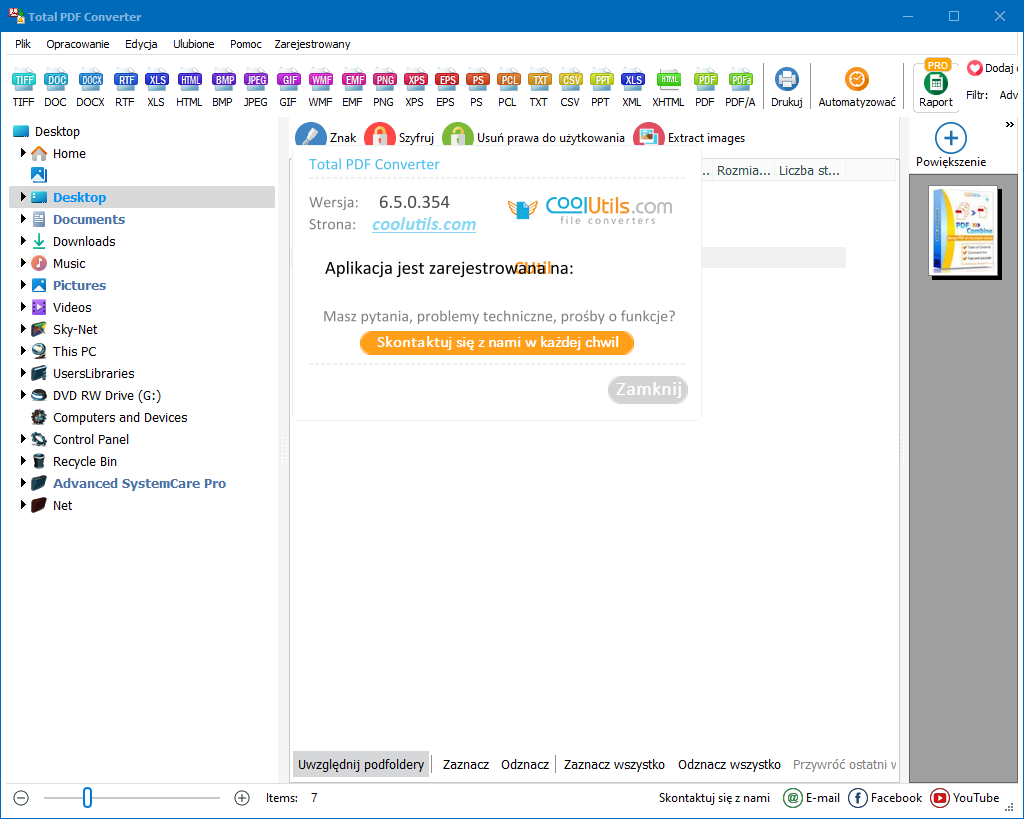
Task: Expand the Music folder node
Action: [x=23, y=263]
